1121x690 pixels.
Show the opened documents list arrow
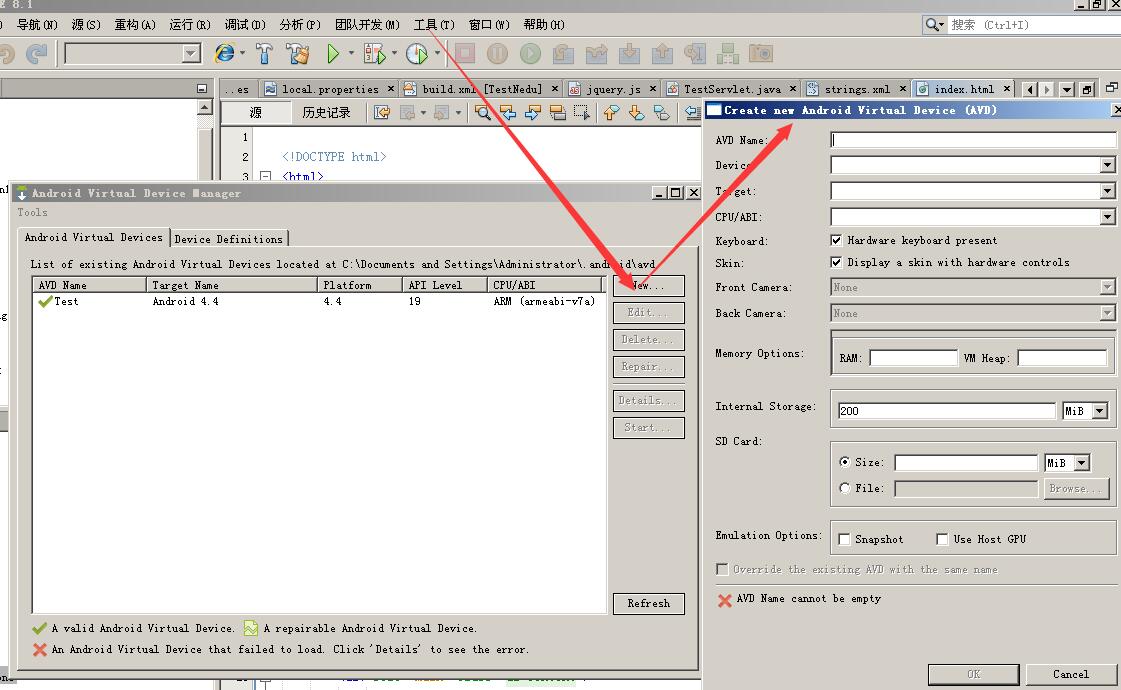coord(1067,89)
